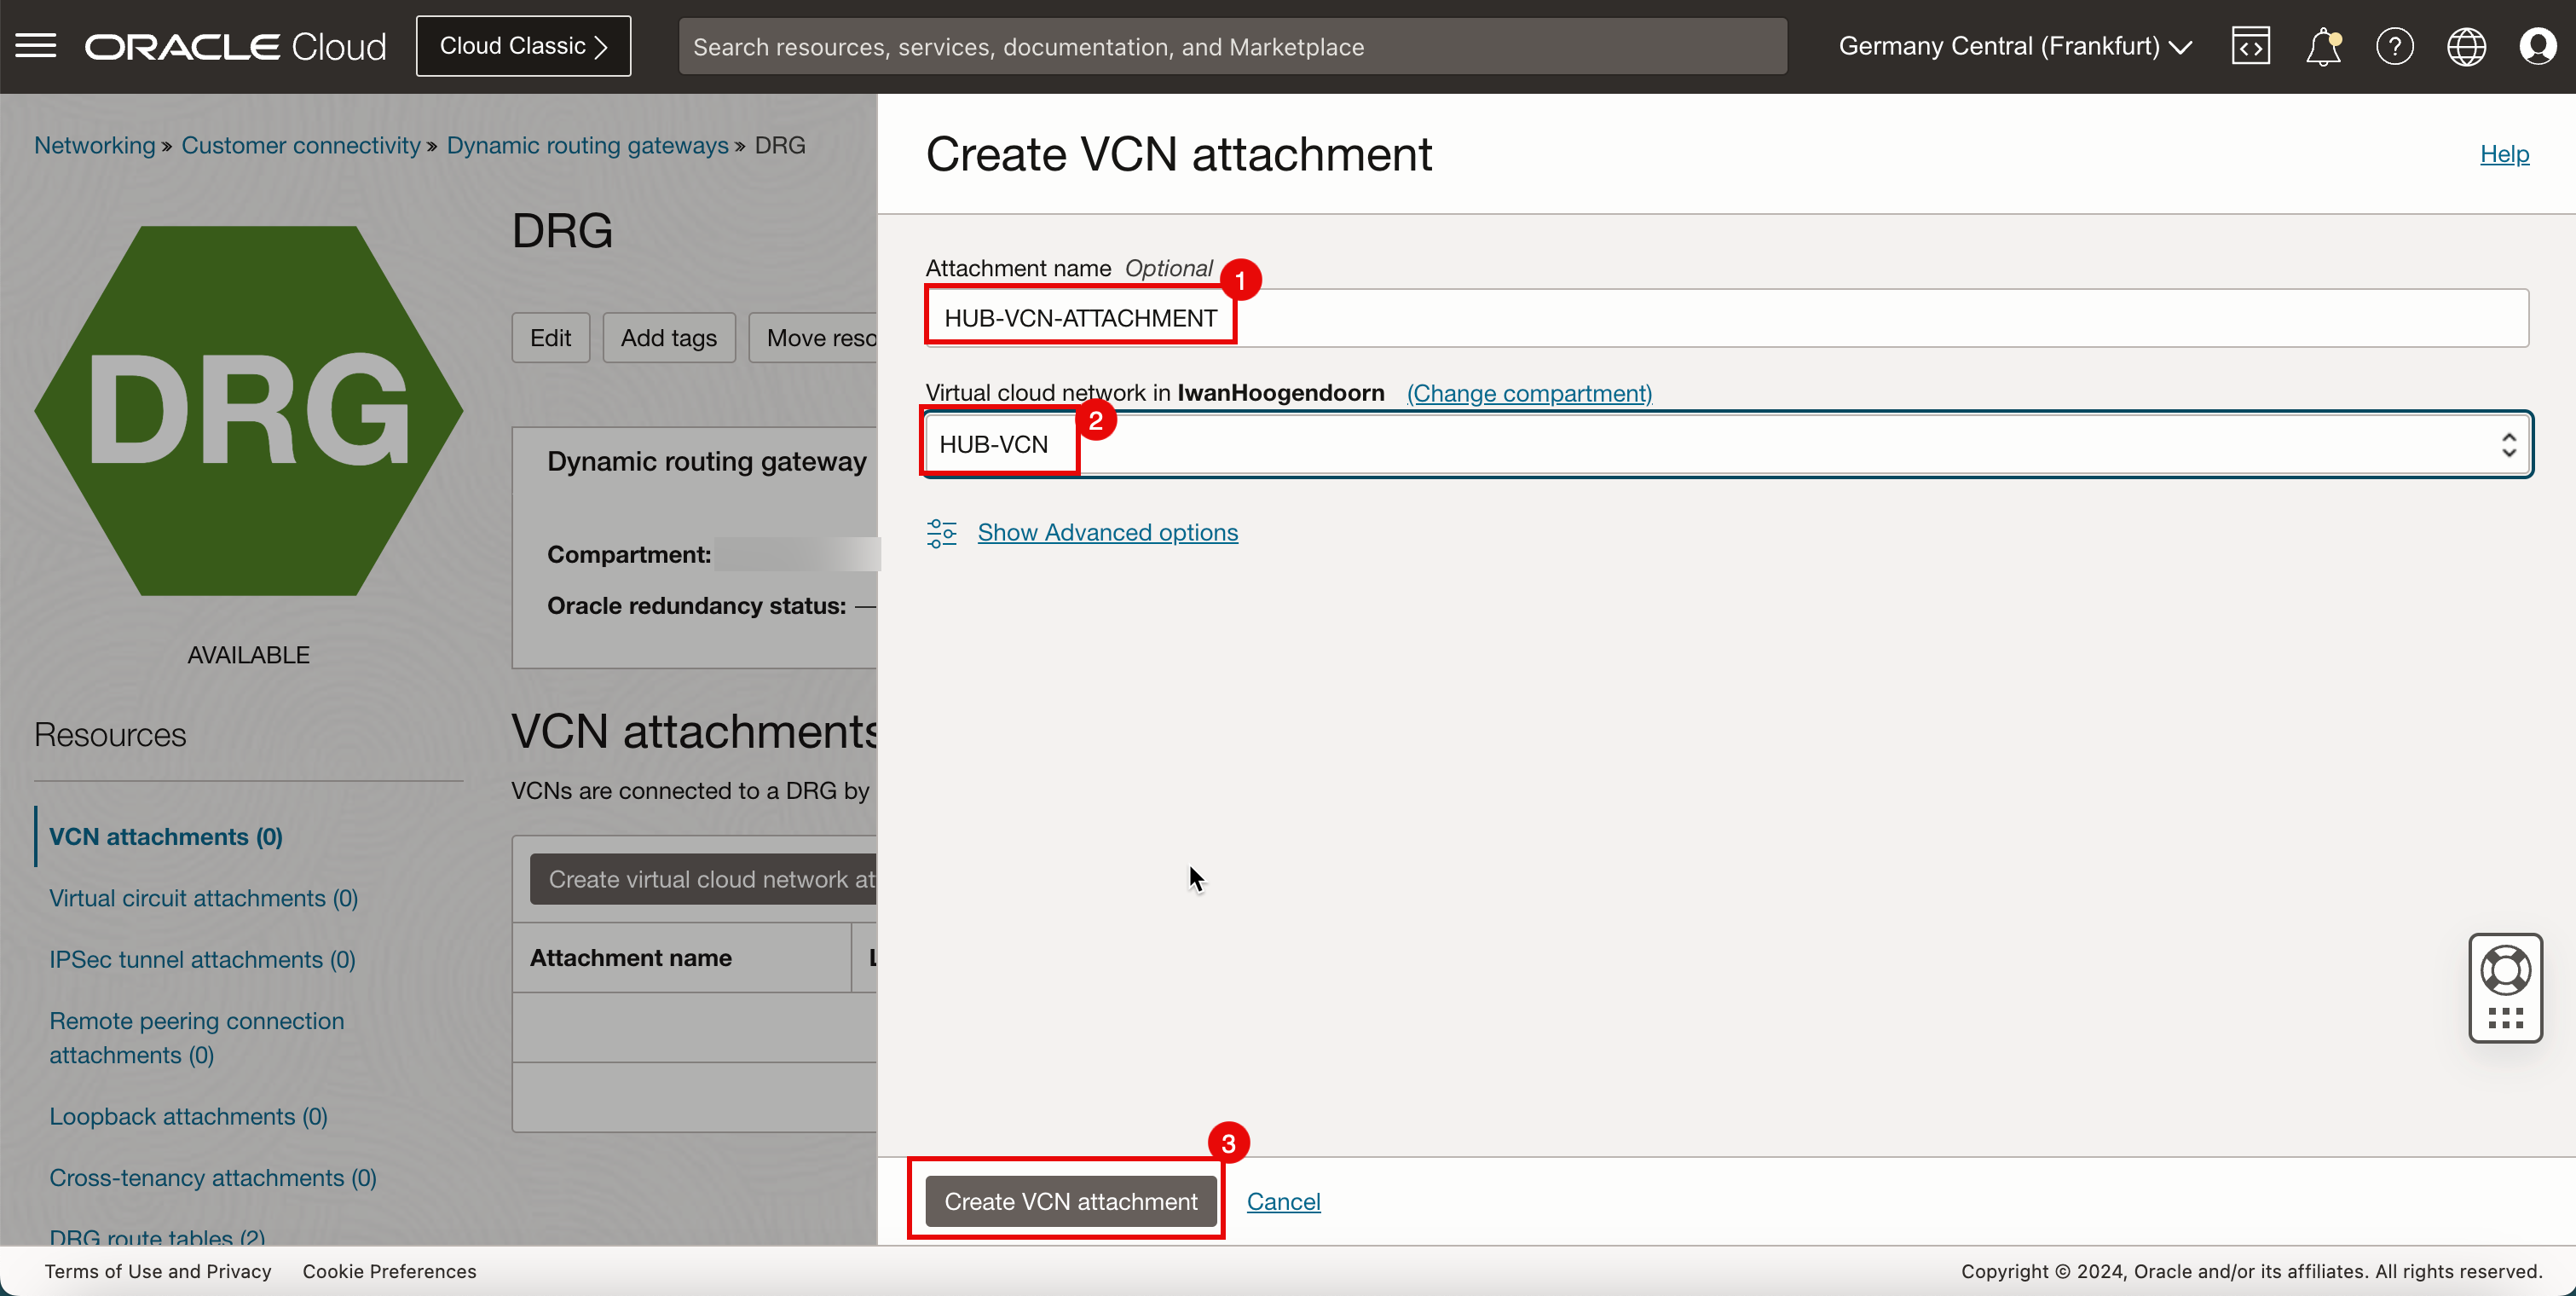Open the notifications bell
2576x1296 pixels.
(2322, 46)
